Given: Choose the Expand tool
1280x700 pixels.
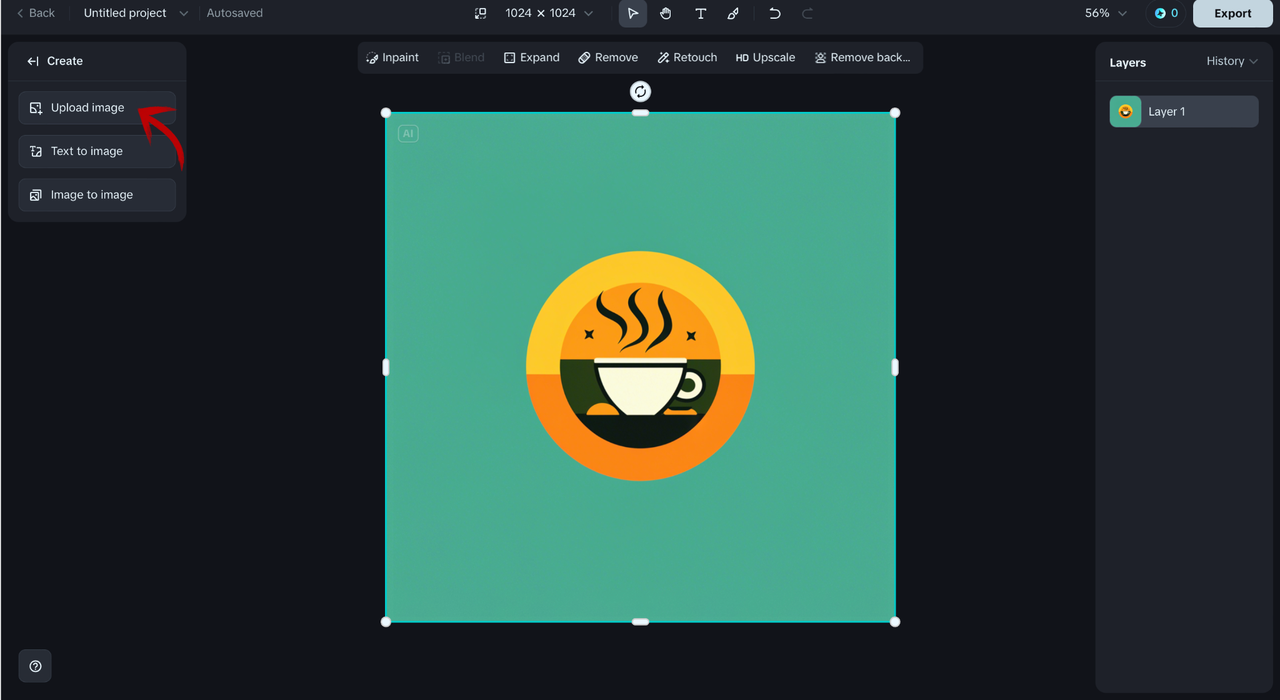Looking at the screenshot, I should (531, 58).
